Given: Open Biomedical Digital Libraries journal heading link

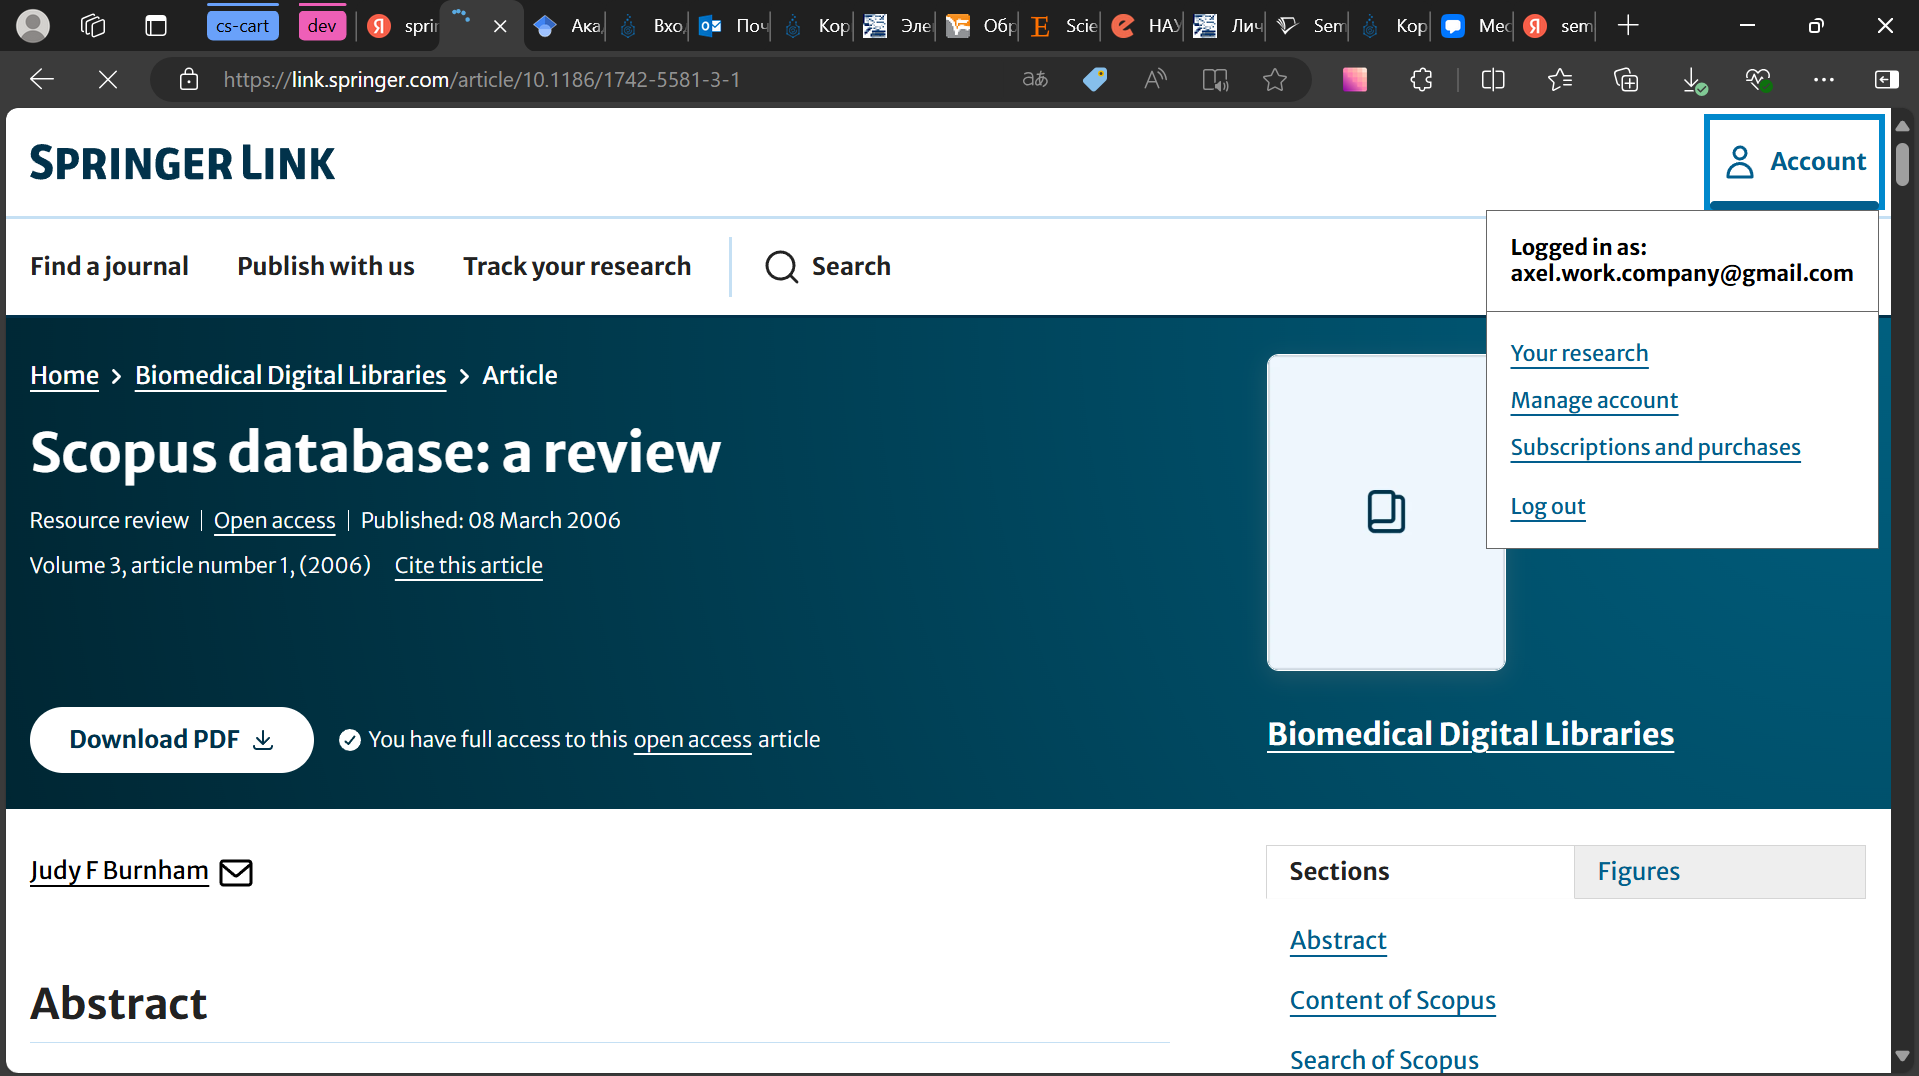Looking at the screenshot, I should 1470,734.
